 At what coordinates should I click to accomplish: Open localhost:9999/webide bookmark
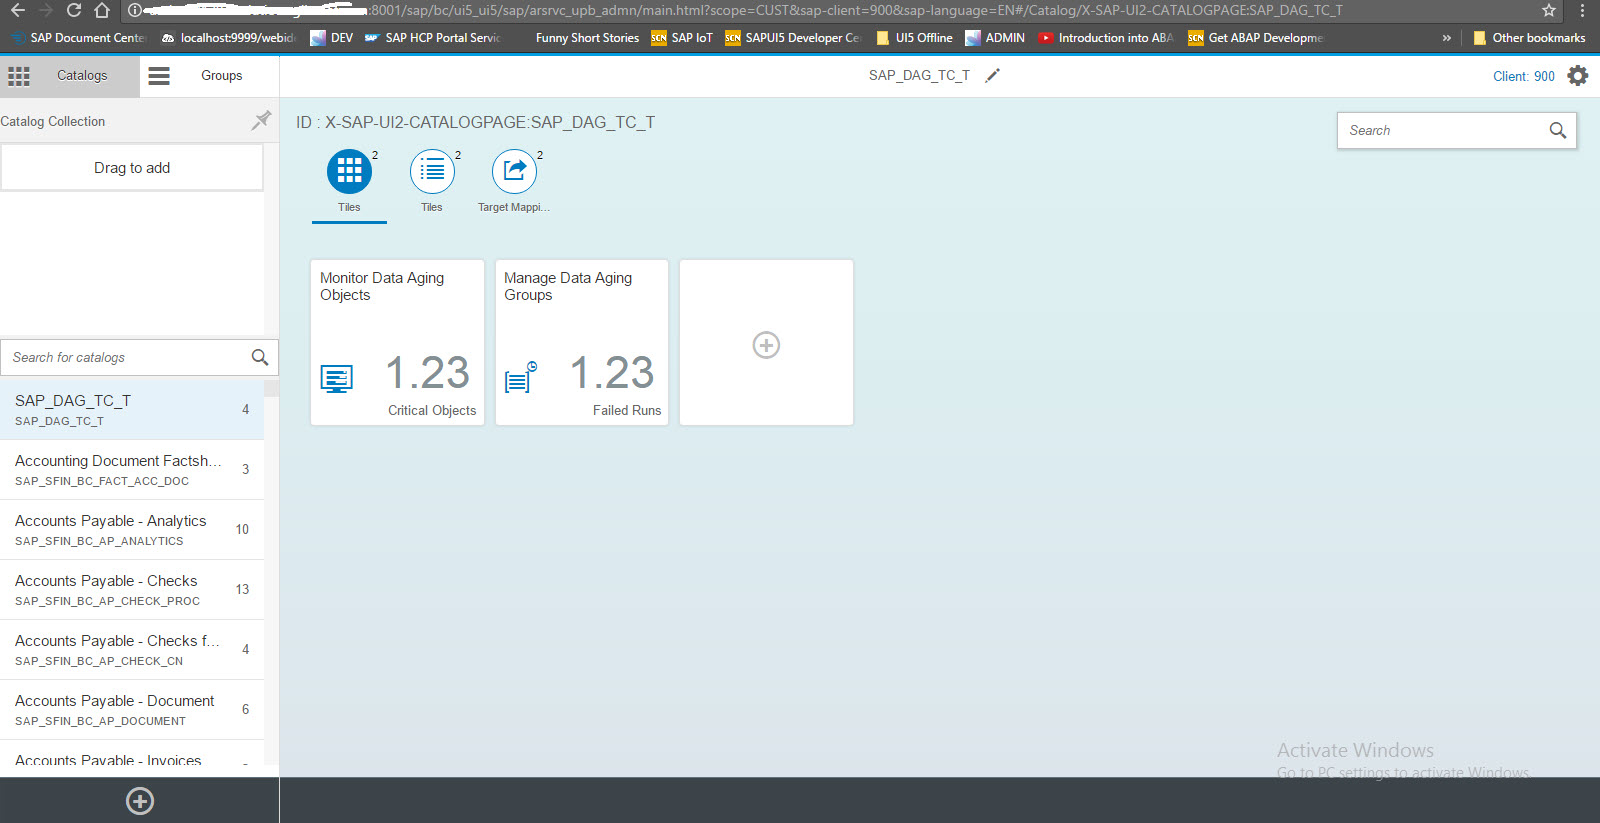coord(228,38)
